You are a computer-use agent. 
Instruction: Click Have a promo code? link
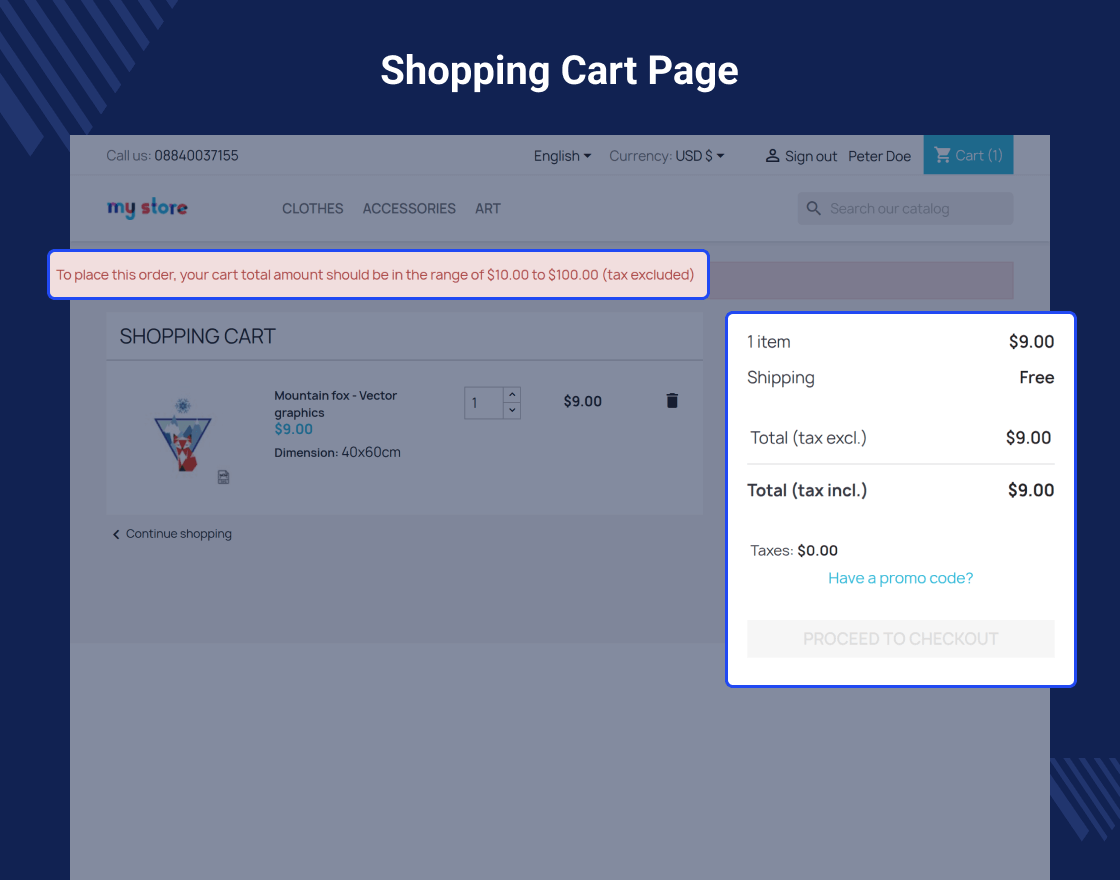click(900, 578)
